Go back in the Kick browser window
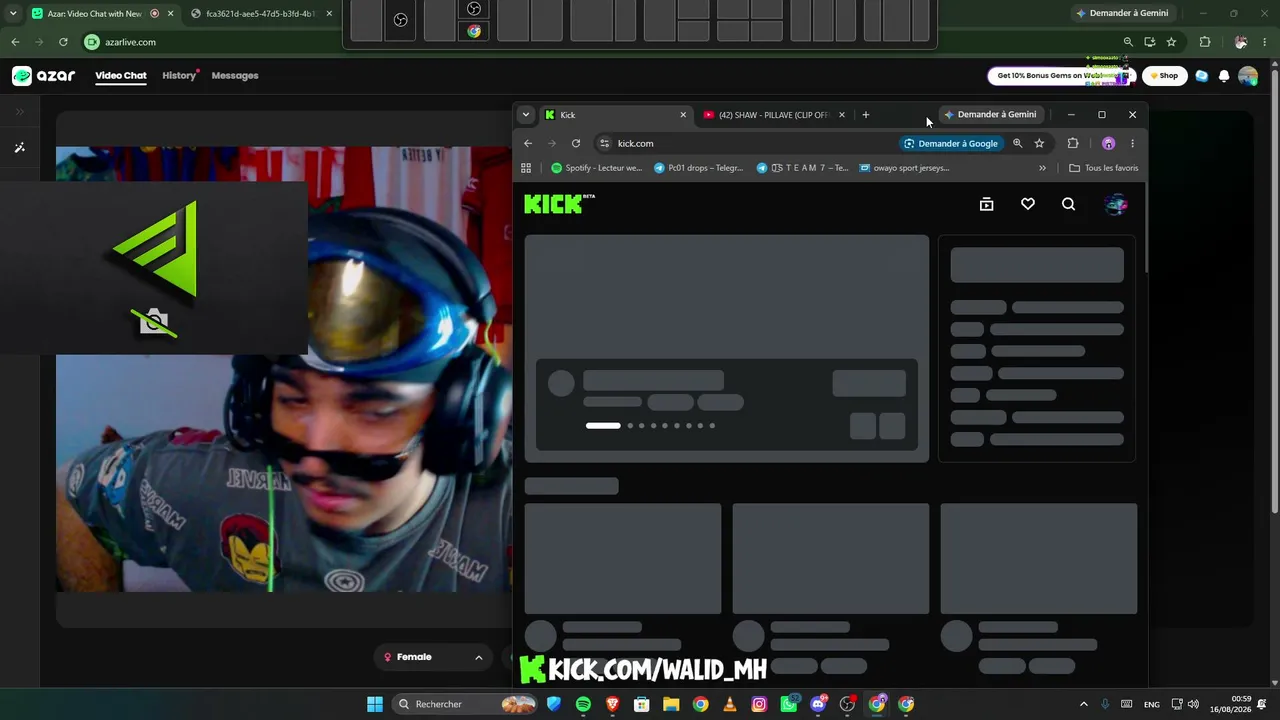Screen dimensions: 1280x720 (x=528, y=143)
